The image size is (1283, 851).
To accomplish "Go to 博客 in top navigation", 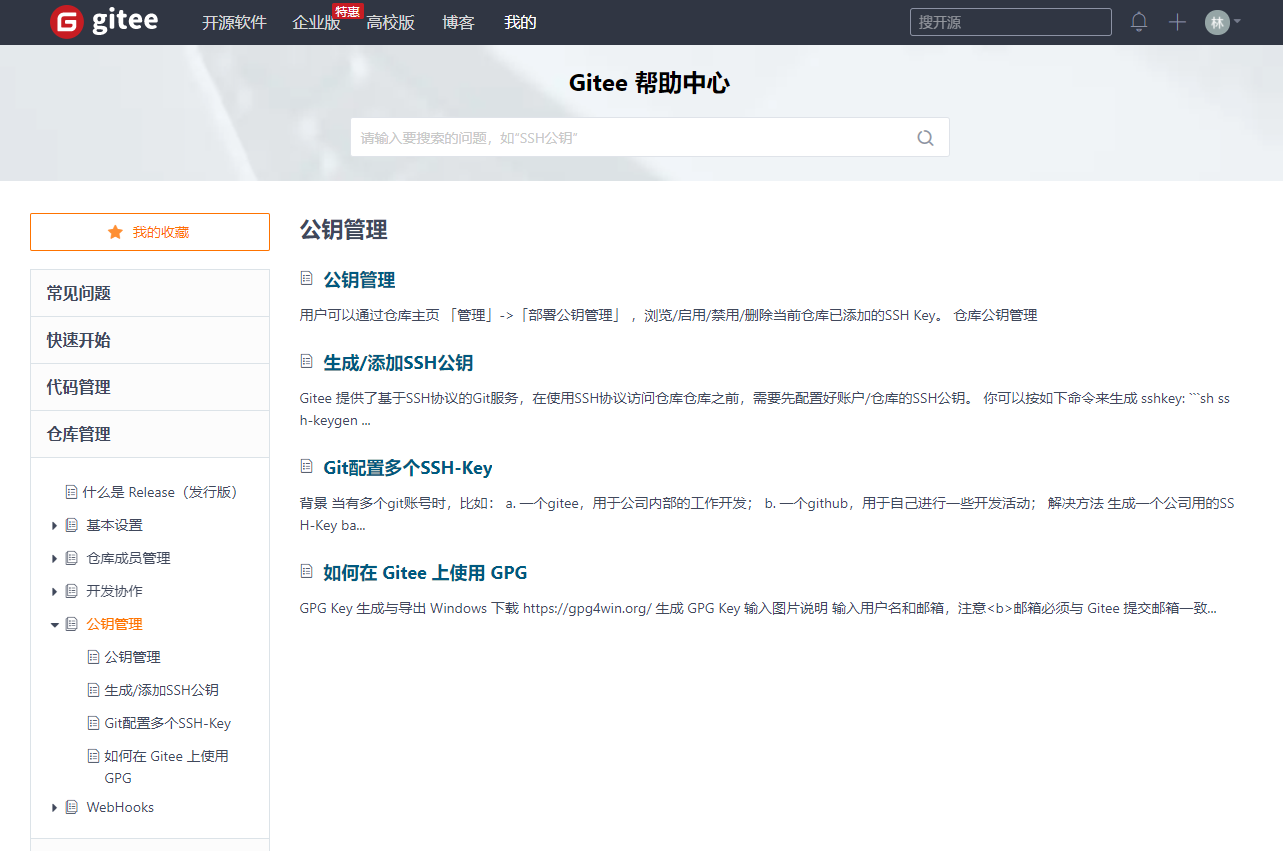I will [x=458, y=22].
